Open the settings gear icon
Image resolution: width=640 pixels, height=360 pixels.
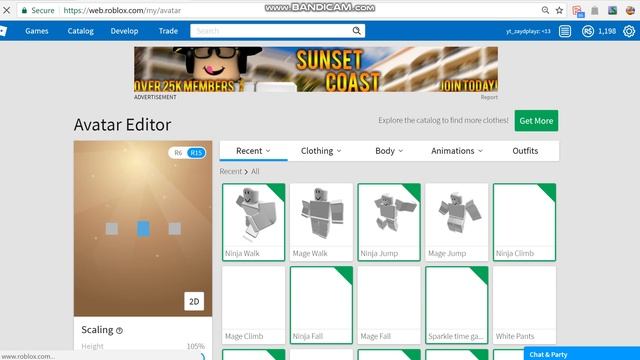[629, 31]
